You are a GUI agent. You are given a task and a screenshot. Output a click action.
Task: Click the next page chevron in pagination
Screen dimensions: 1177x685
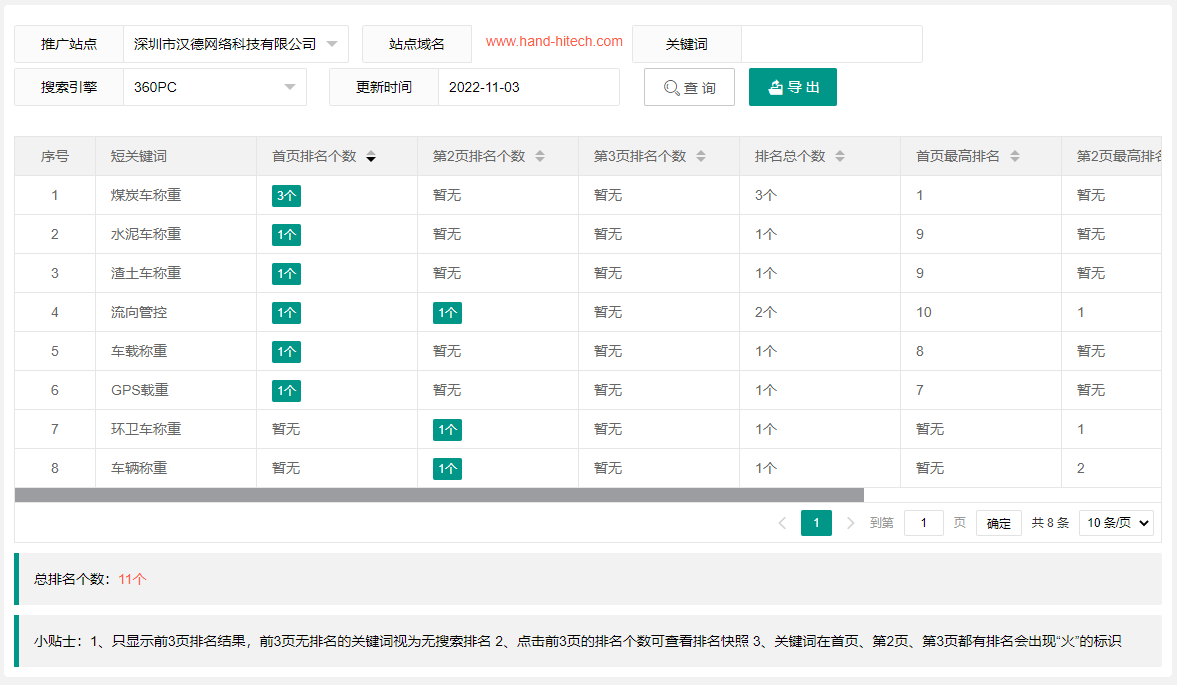850,522
